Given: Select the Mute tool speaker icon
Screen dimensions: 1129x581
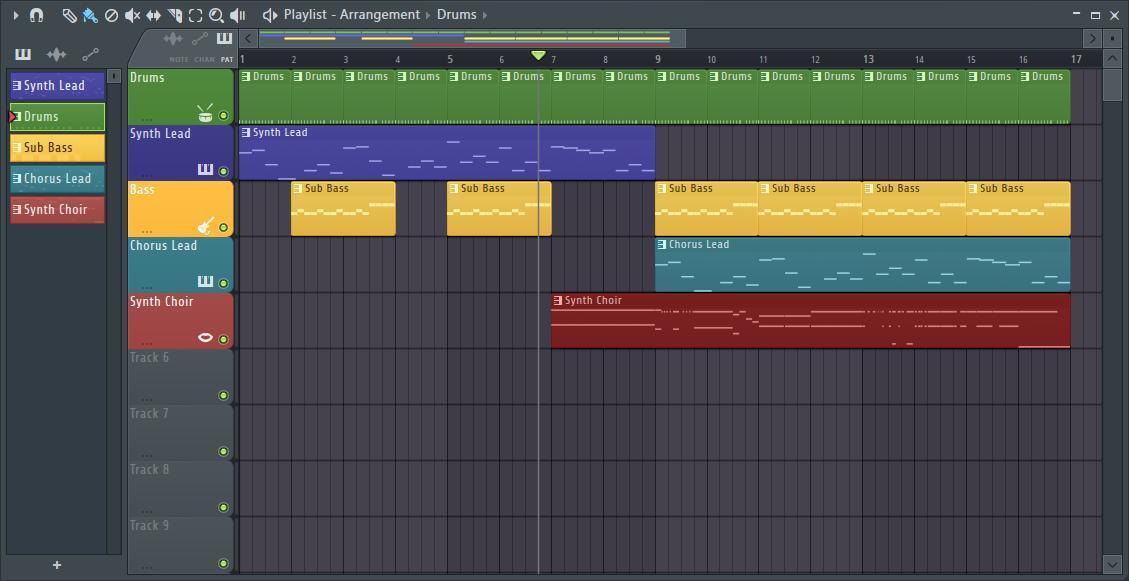Looking at the screenshot, I should [x=131, y=15].
